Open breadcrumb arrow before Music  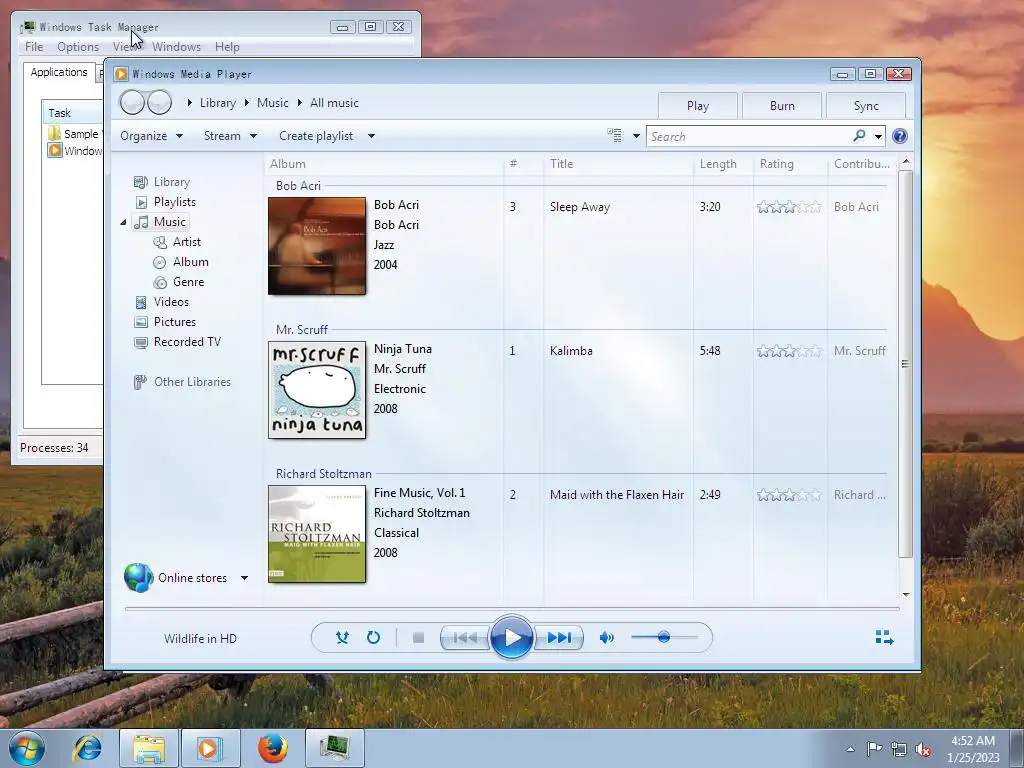tap(247, 103)
